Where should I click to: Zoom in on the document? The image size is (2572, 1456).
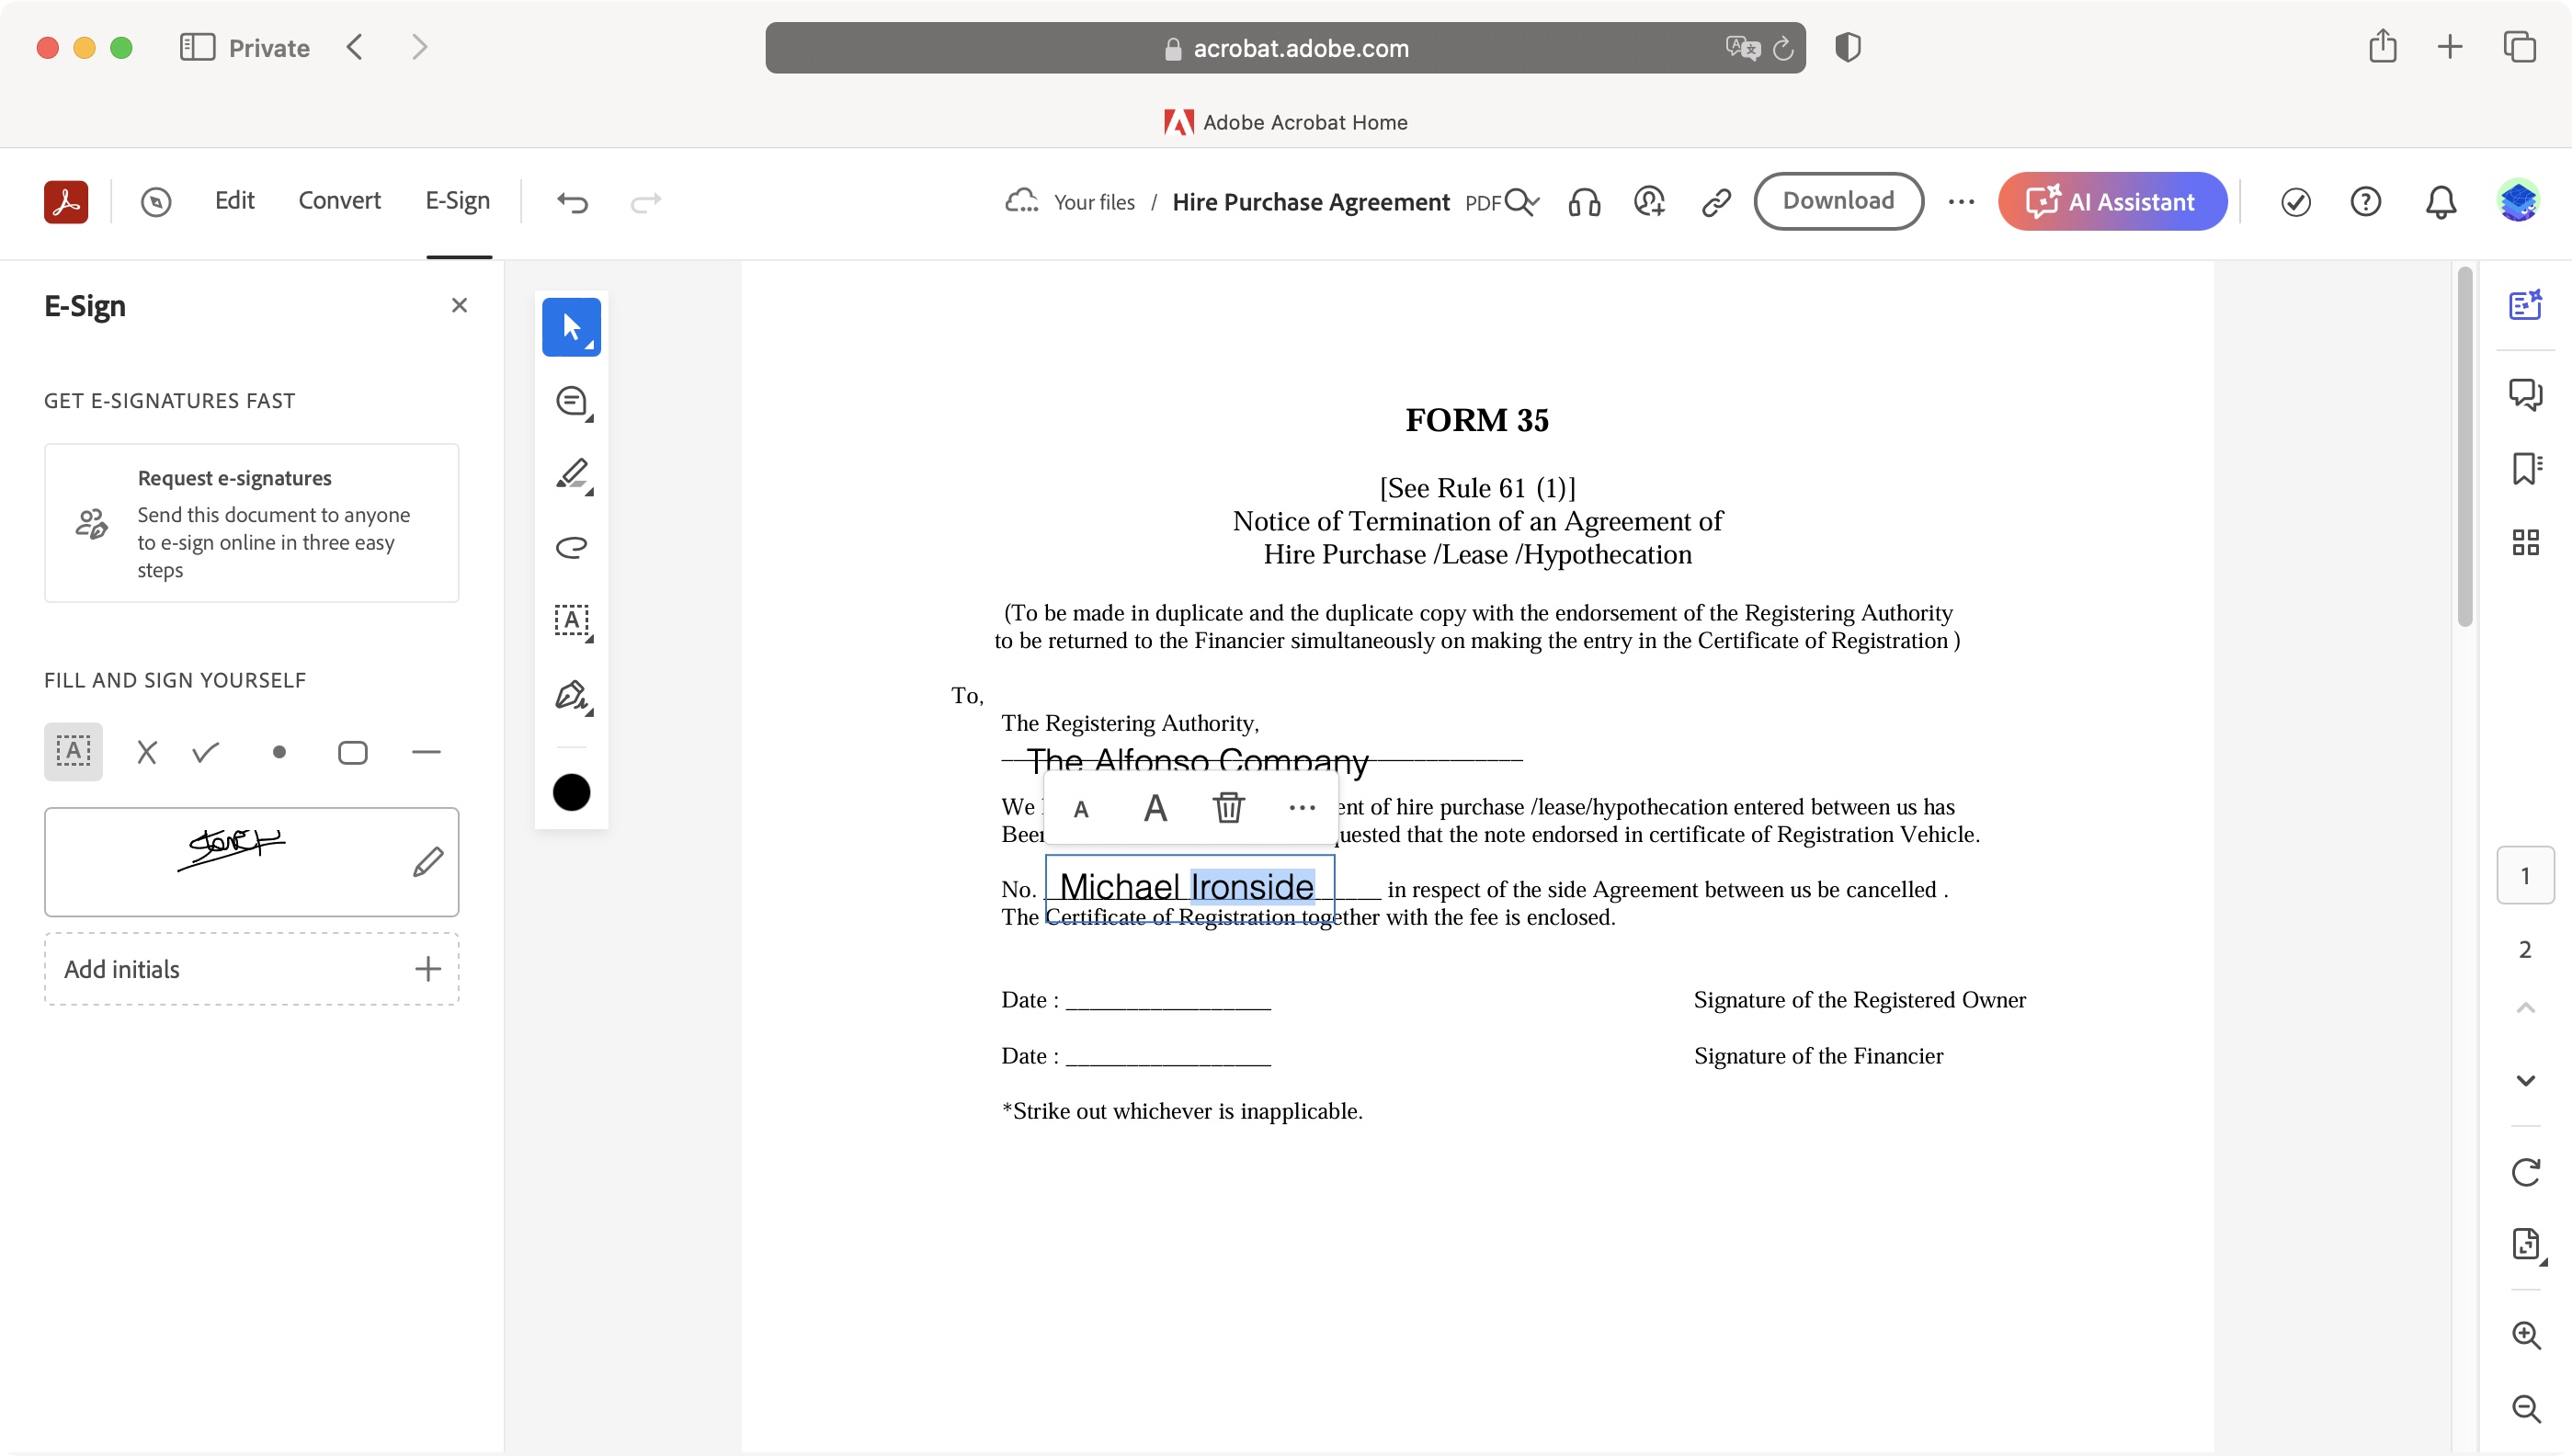(x=2525, y=1335)
